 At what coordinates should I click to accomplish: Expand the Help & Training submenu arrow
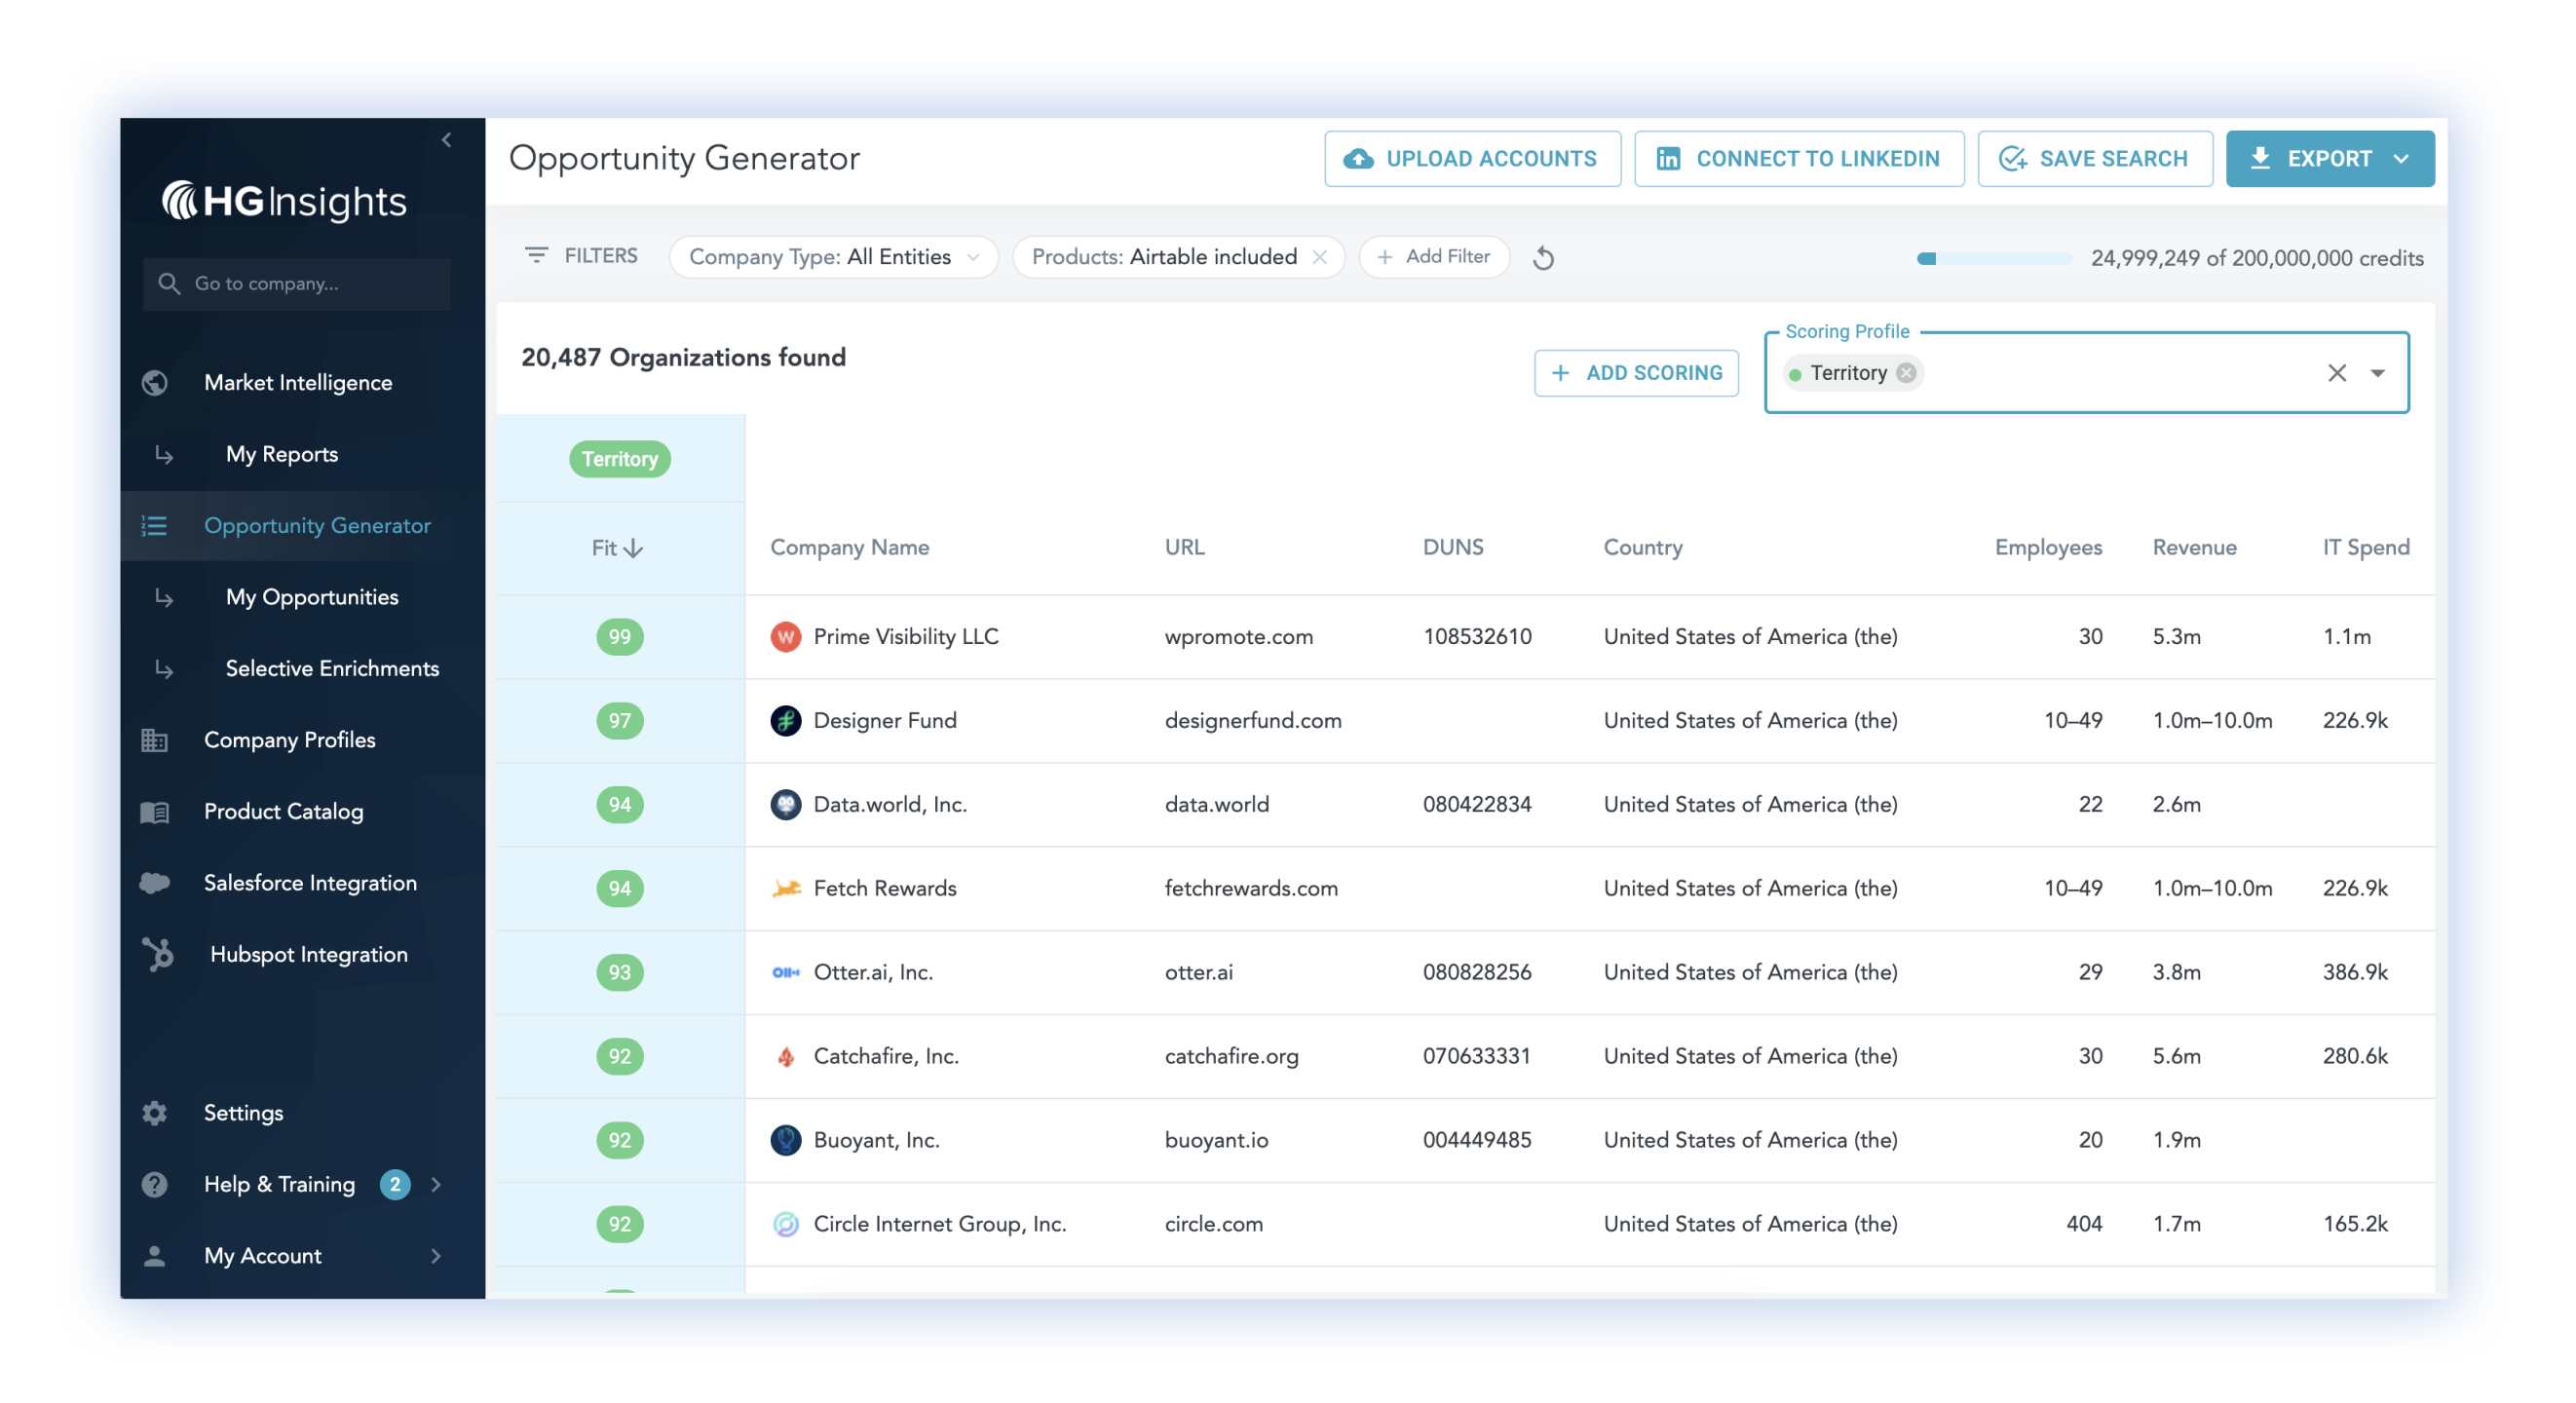click(436, 1185)
